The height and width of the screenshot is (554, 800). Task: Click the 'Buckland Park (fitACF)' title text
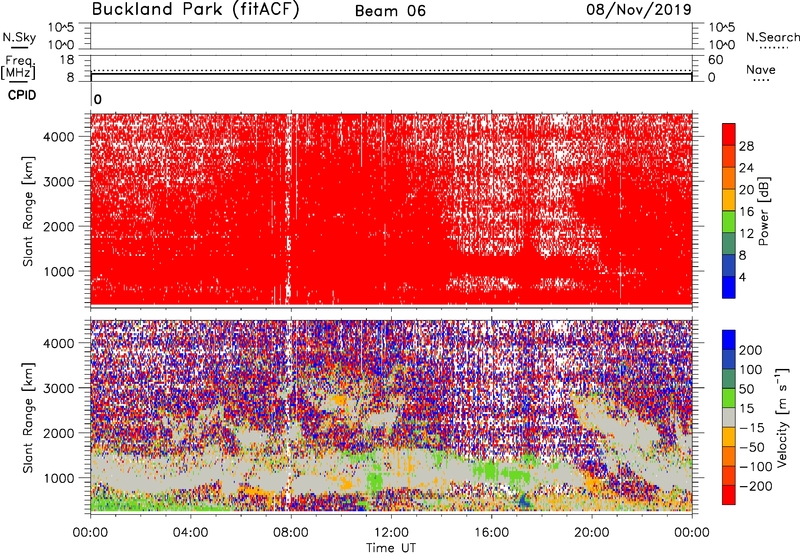click(x=195, y=10)
